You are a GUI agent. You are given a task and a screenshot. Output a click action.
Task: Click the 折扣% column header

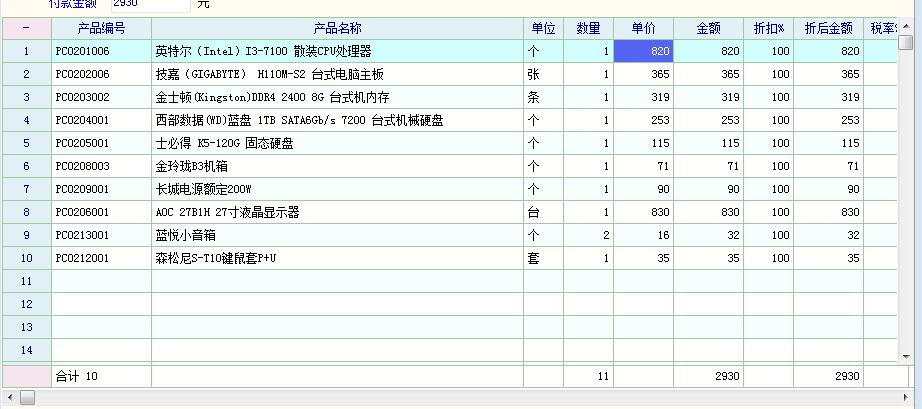click(x=768, y=28)
